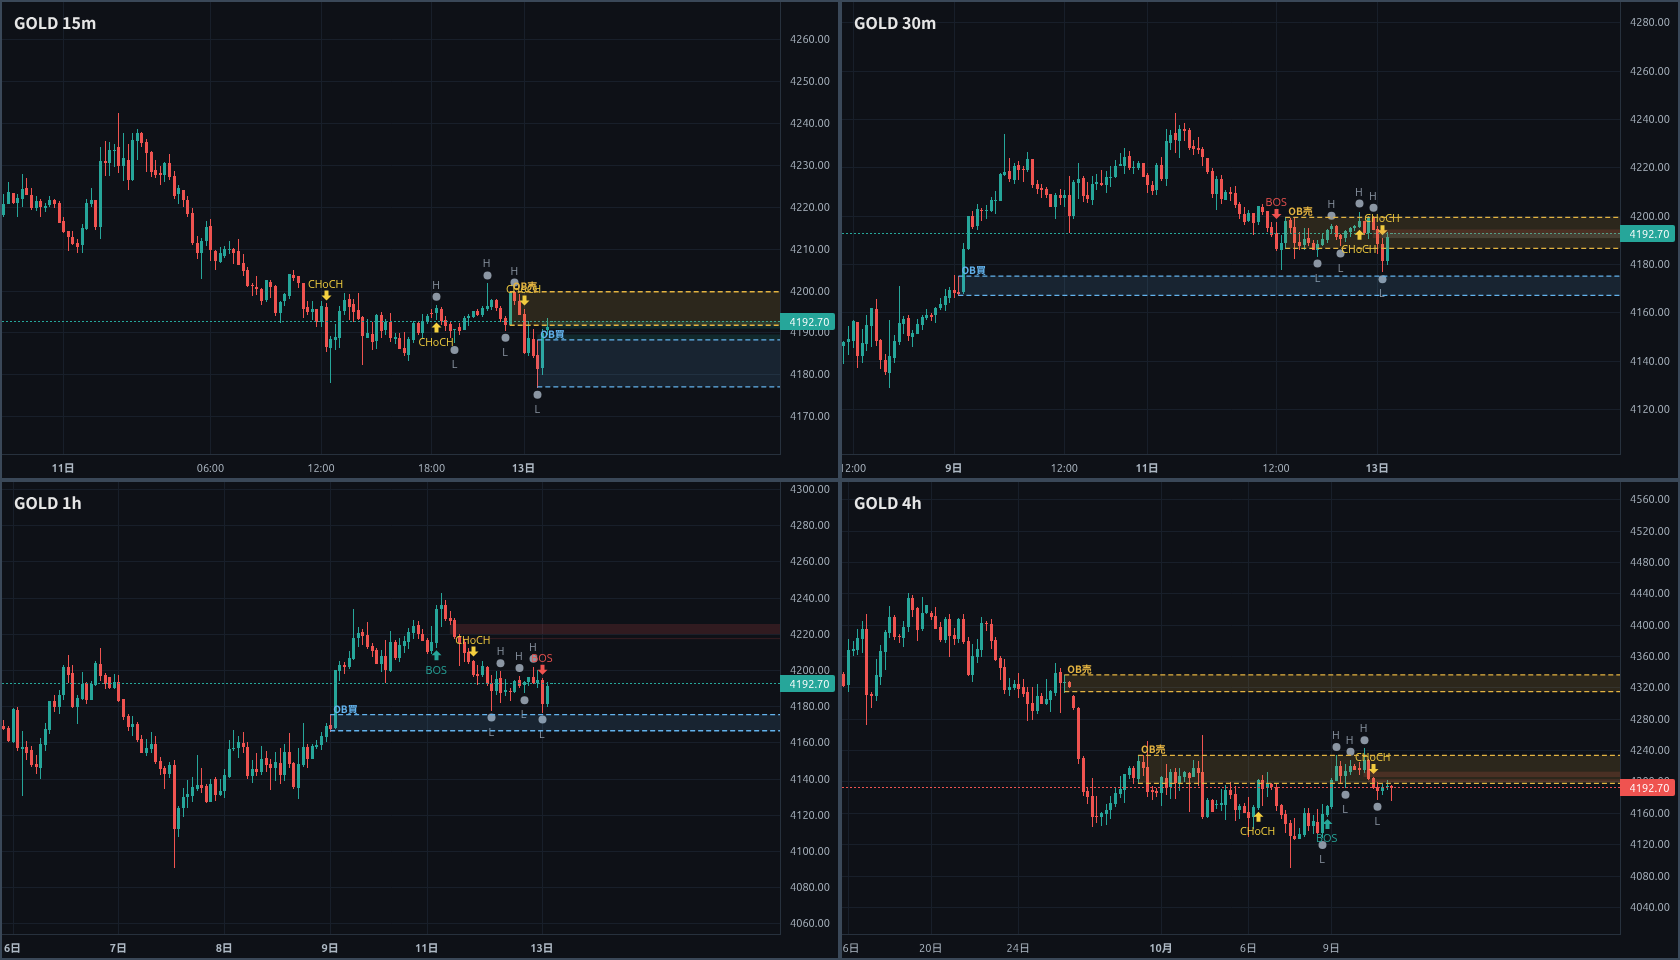Click the GOLD 30m chart title

[895, 23]
